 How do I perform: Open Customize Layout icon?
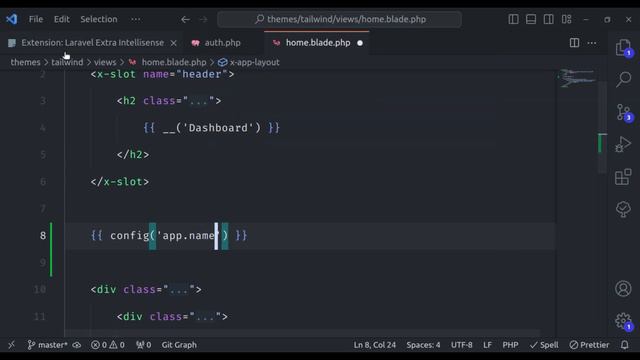tap(567, 19)
